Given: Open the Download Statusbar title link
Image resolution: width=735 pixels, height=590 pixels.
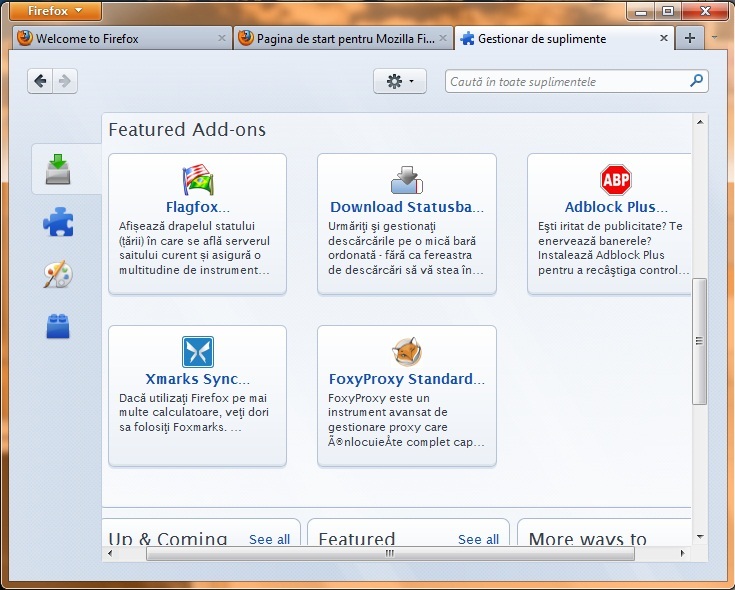Looking at the screenshot, I should coord(407,207).
